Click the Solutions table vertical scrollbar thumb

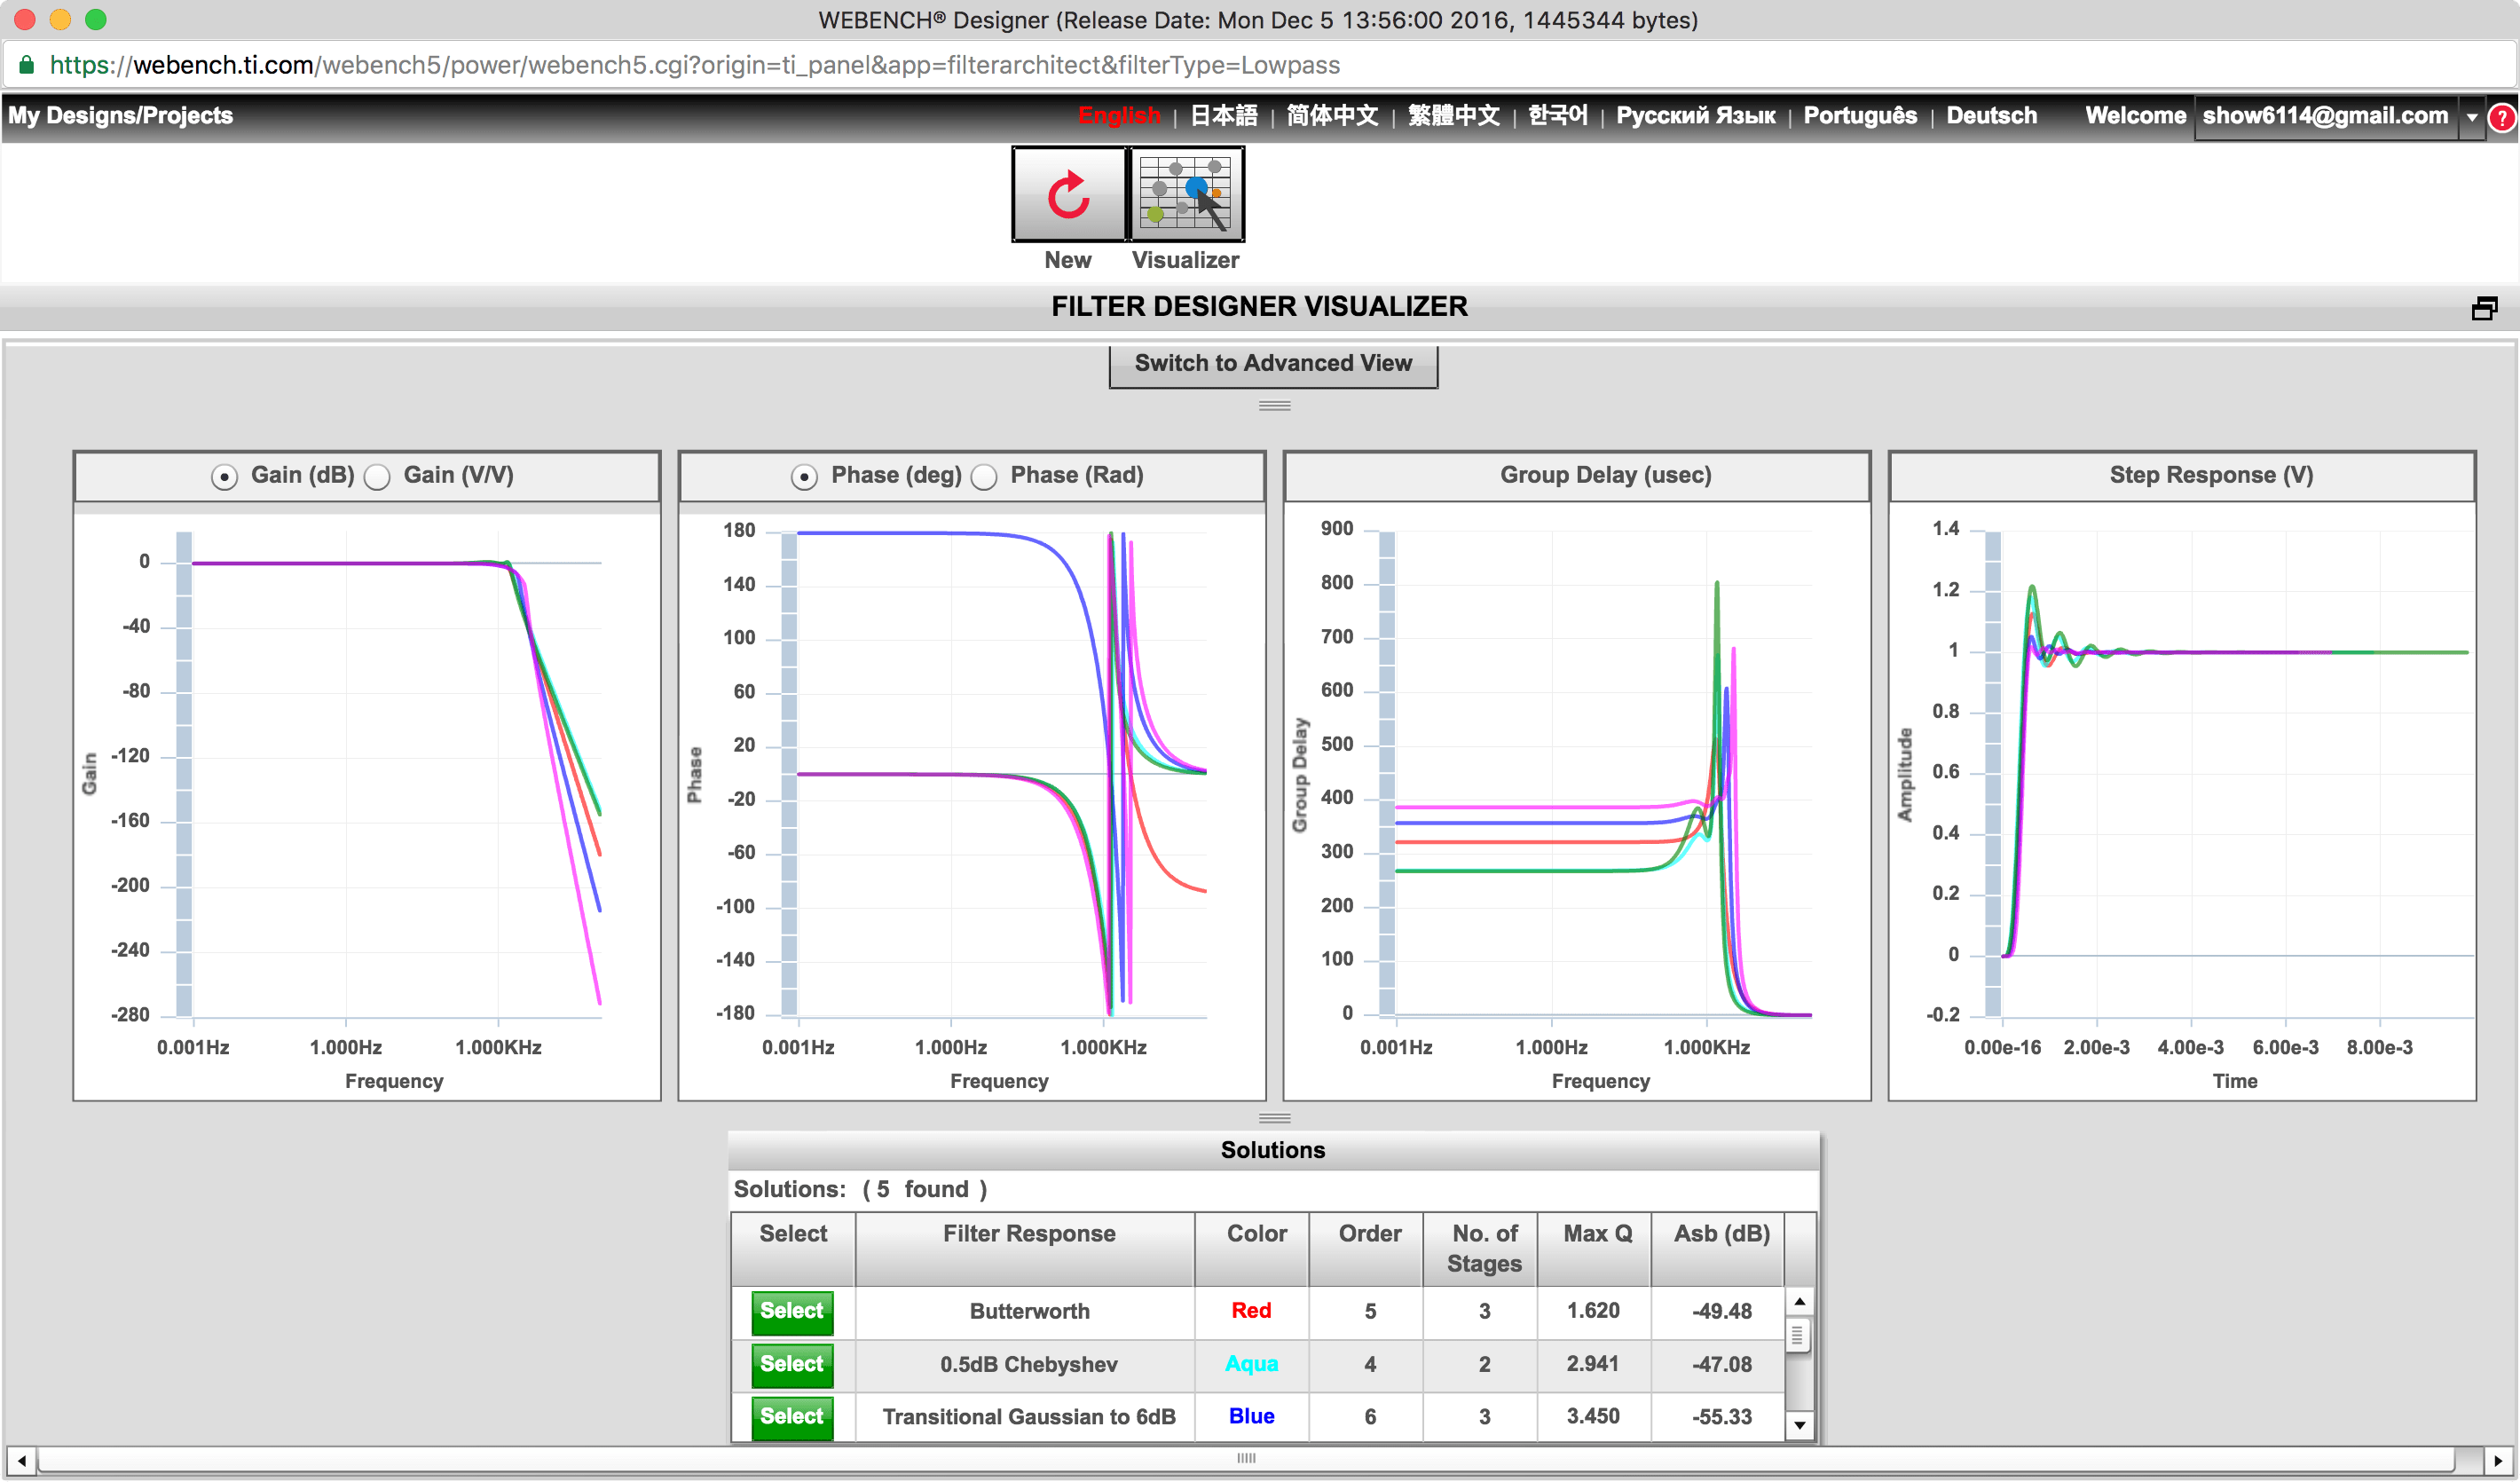[x=1797, y=1335]
